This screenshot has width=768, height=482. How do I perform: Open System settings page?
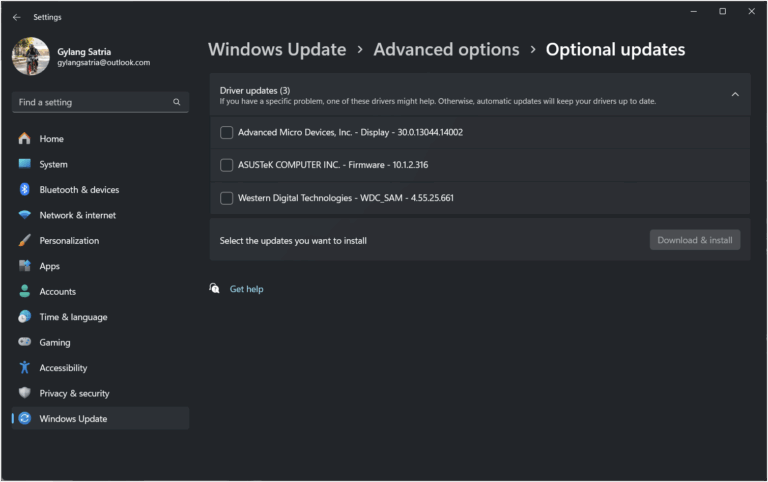point(100,164)
